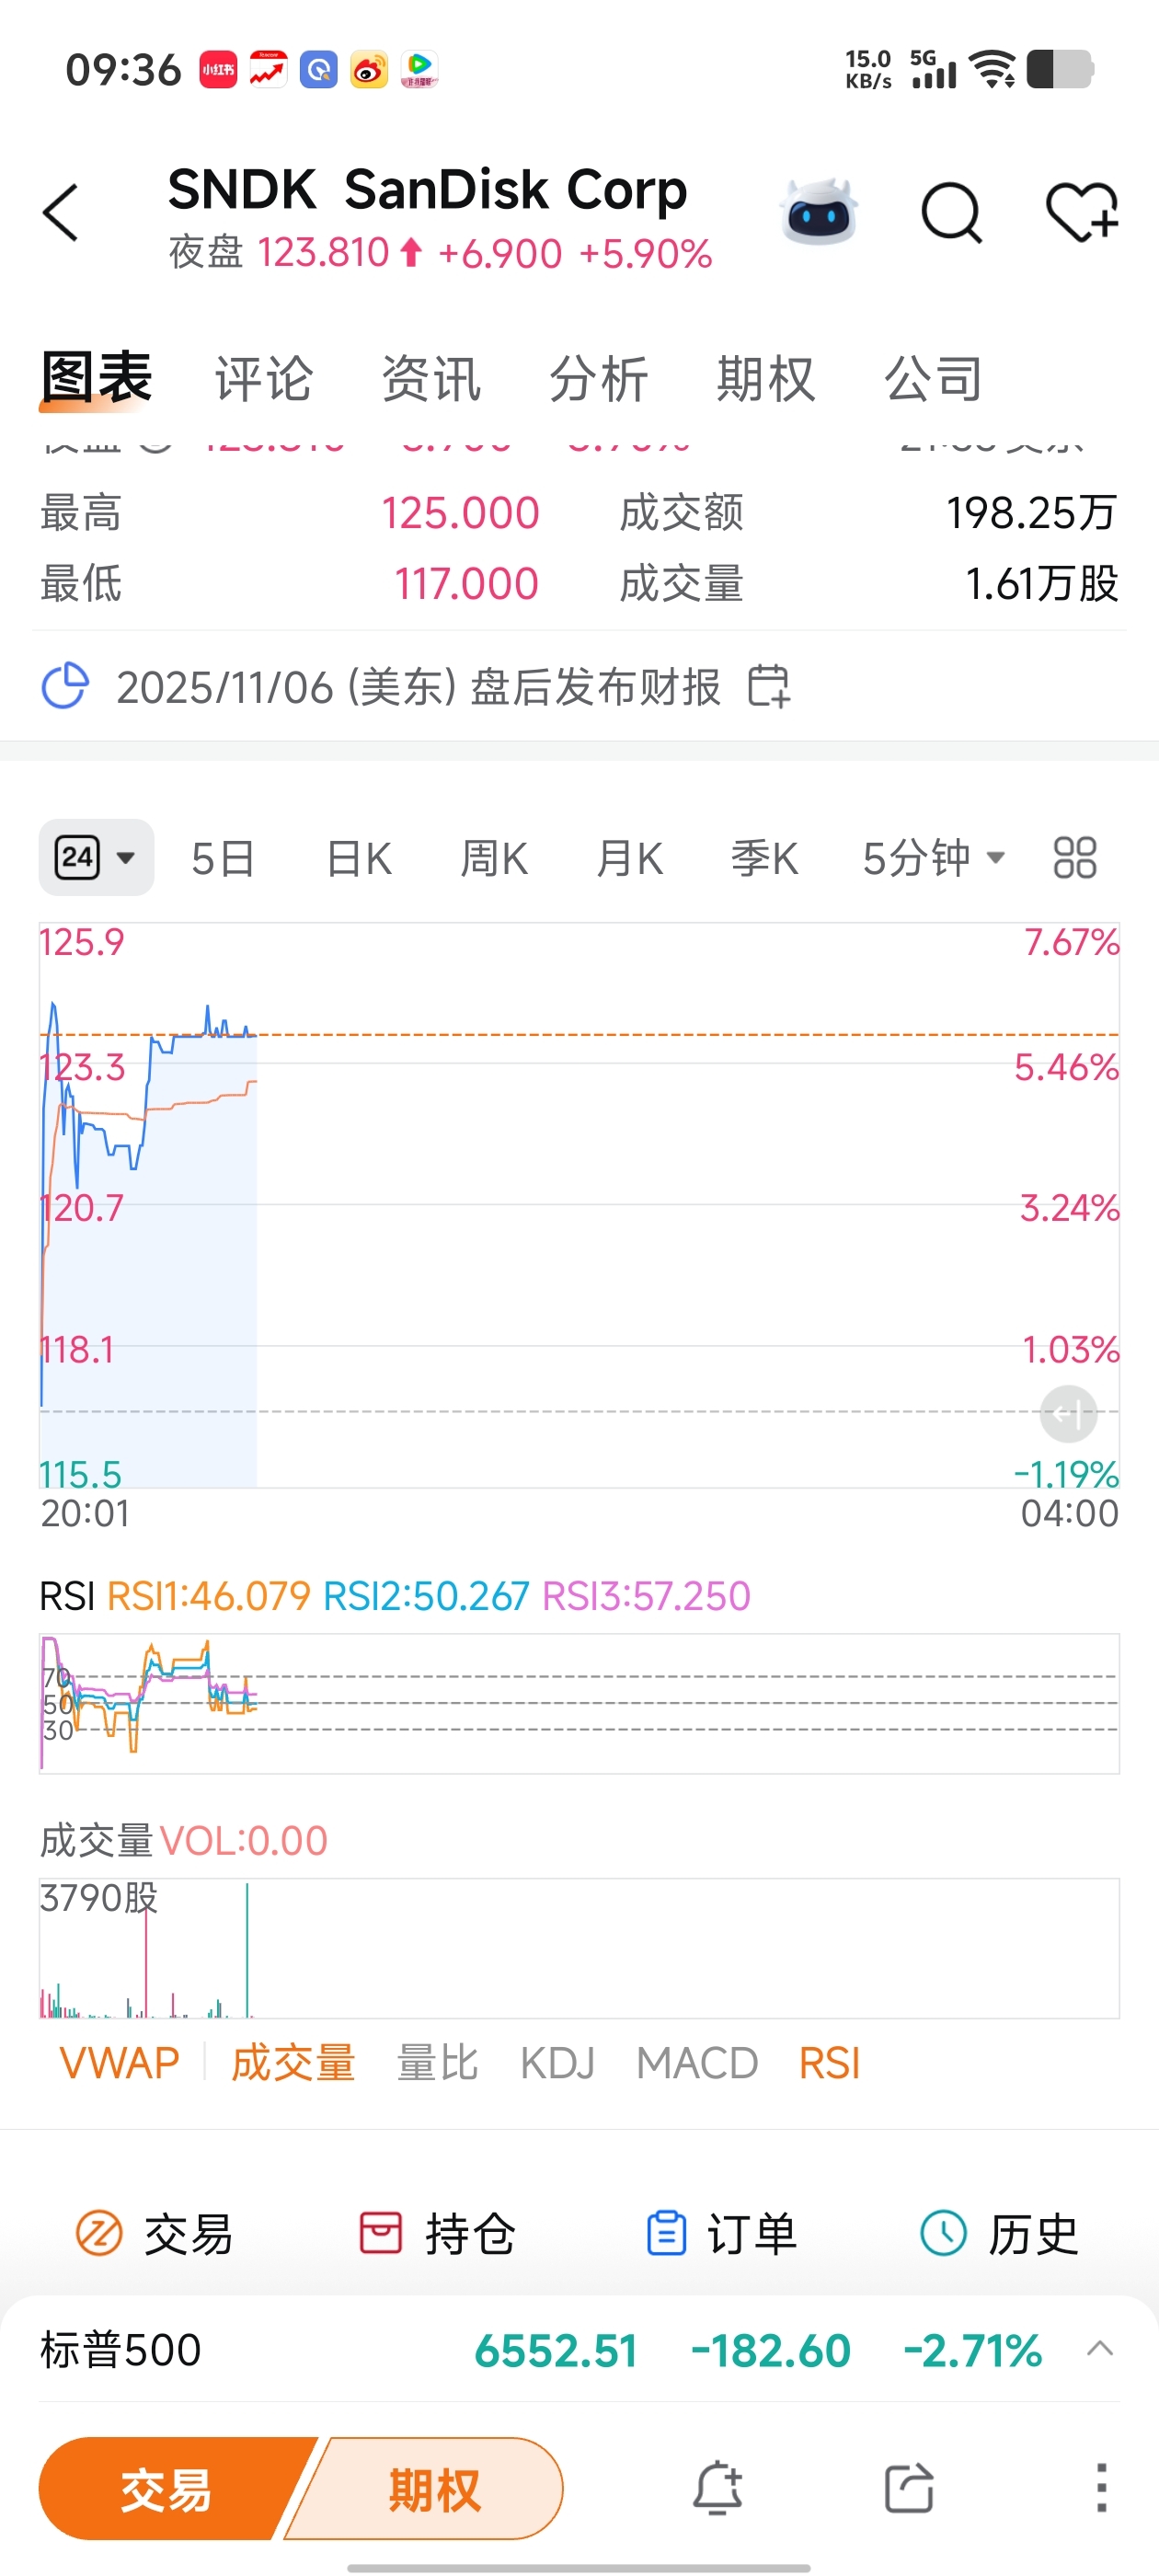Open the AI robot assistant

coord(819,213)
